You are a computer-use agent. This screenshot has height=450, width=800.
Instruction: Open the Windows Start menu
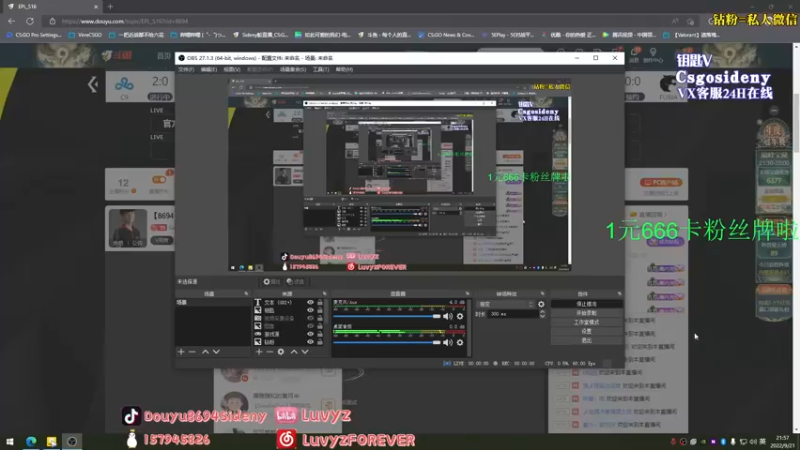10,441
